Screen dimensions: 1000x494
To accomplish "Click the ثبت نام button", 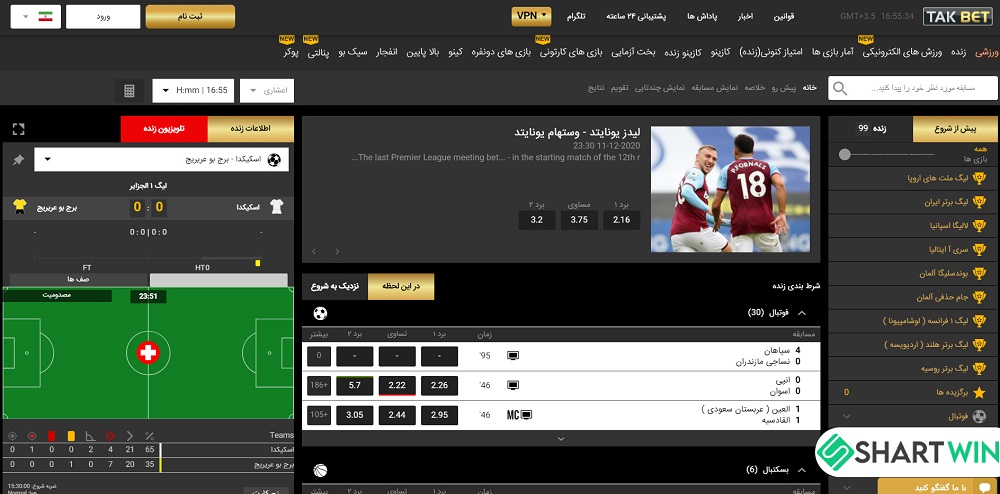I will [190, 17].
